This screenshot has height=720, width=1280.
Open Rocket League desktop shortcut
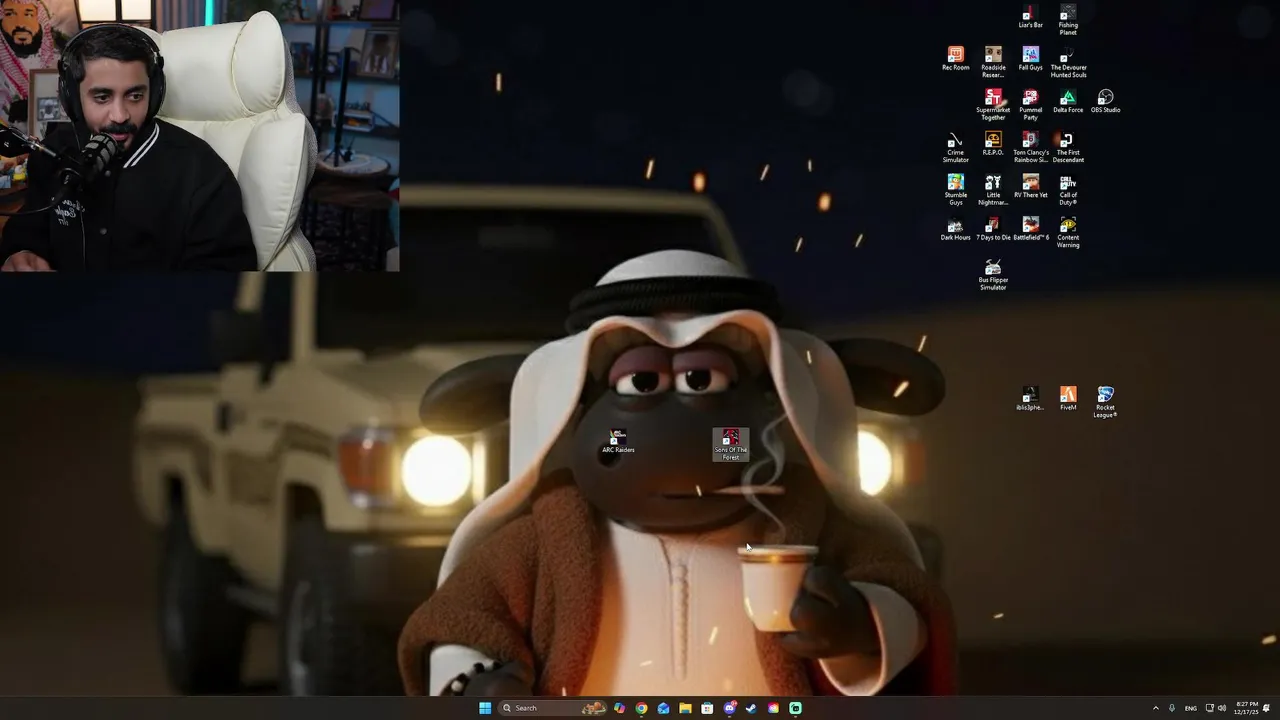1105,402
